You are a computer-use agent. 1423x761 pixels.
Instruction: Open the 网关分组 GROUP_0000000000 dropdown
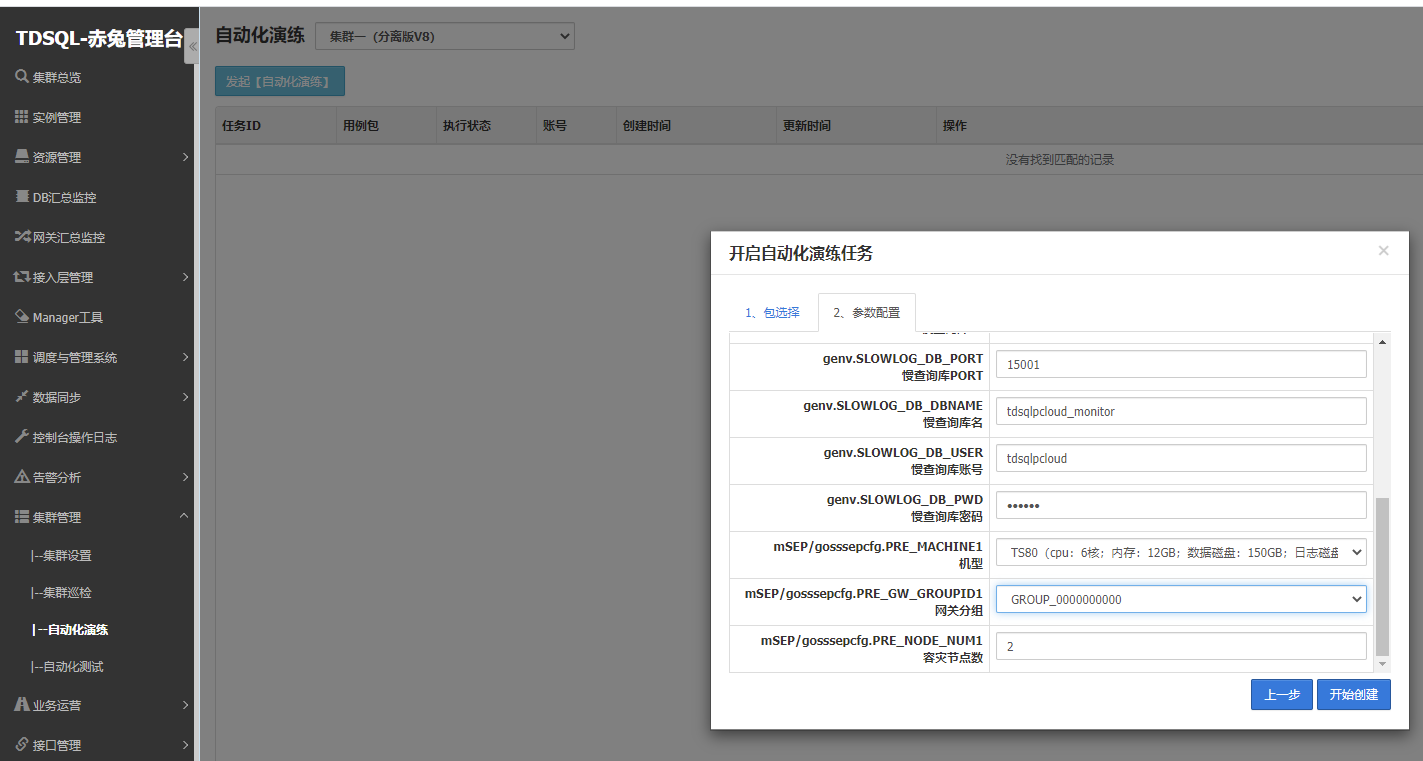pos(1181,599)
